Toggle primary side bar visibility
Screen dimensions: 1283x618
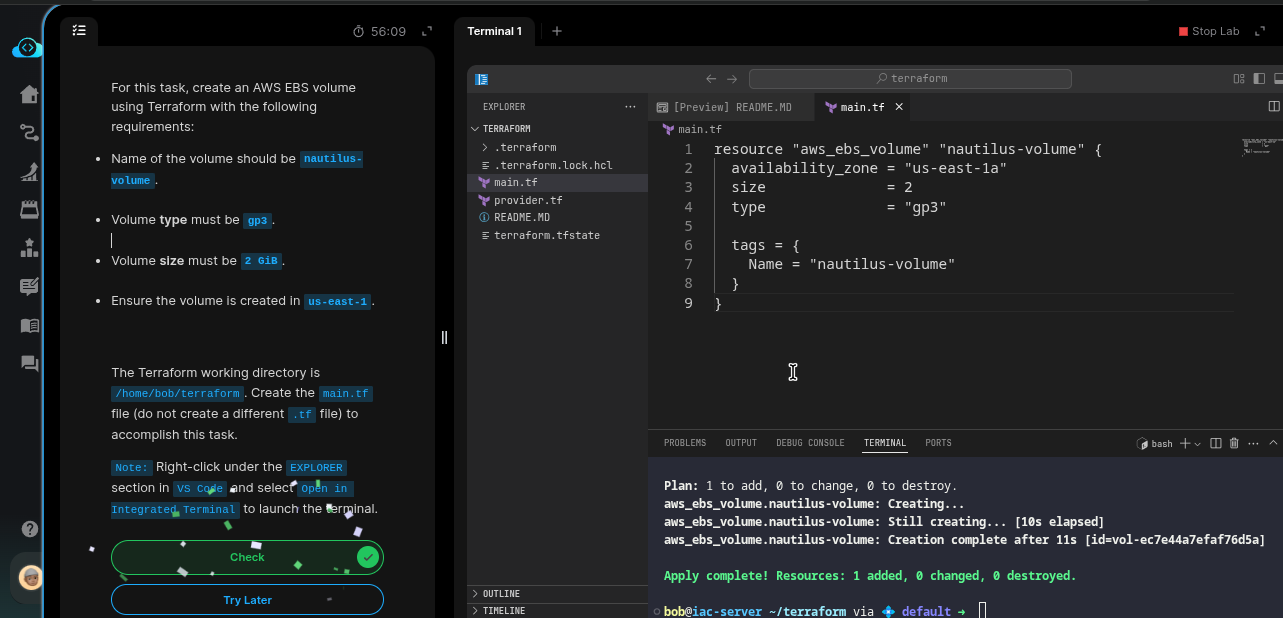(x=1259, y=78)
